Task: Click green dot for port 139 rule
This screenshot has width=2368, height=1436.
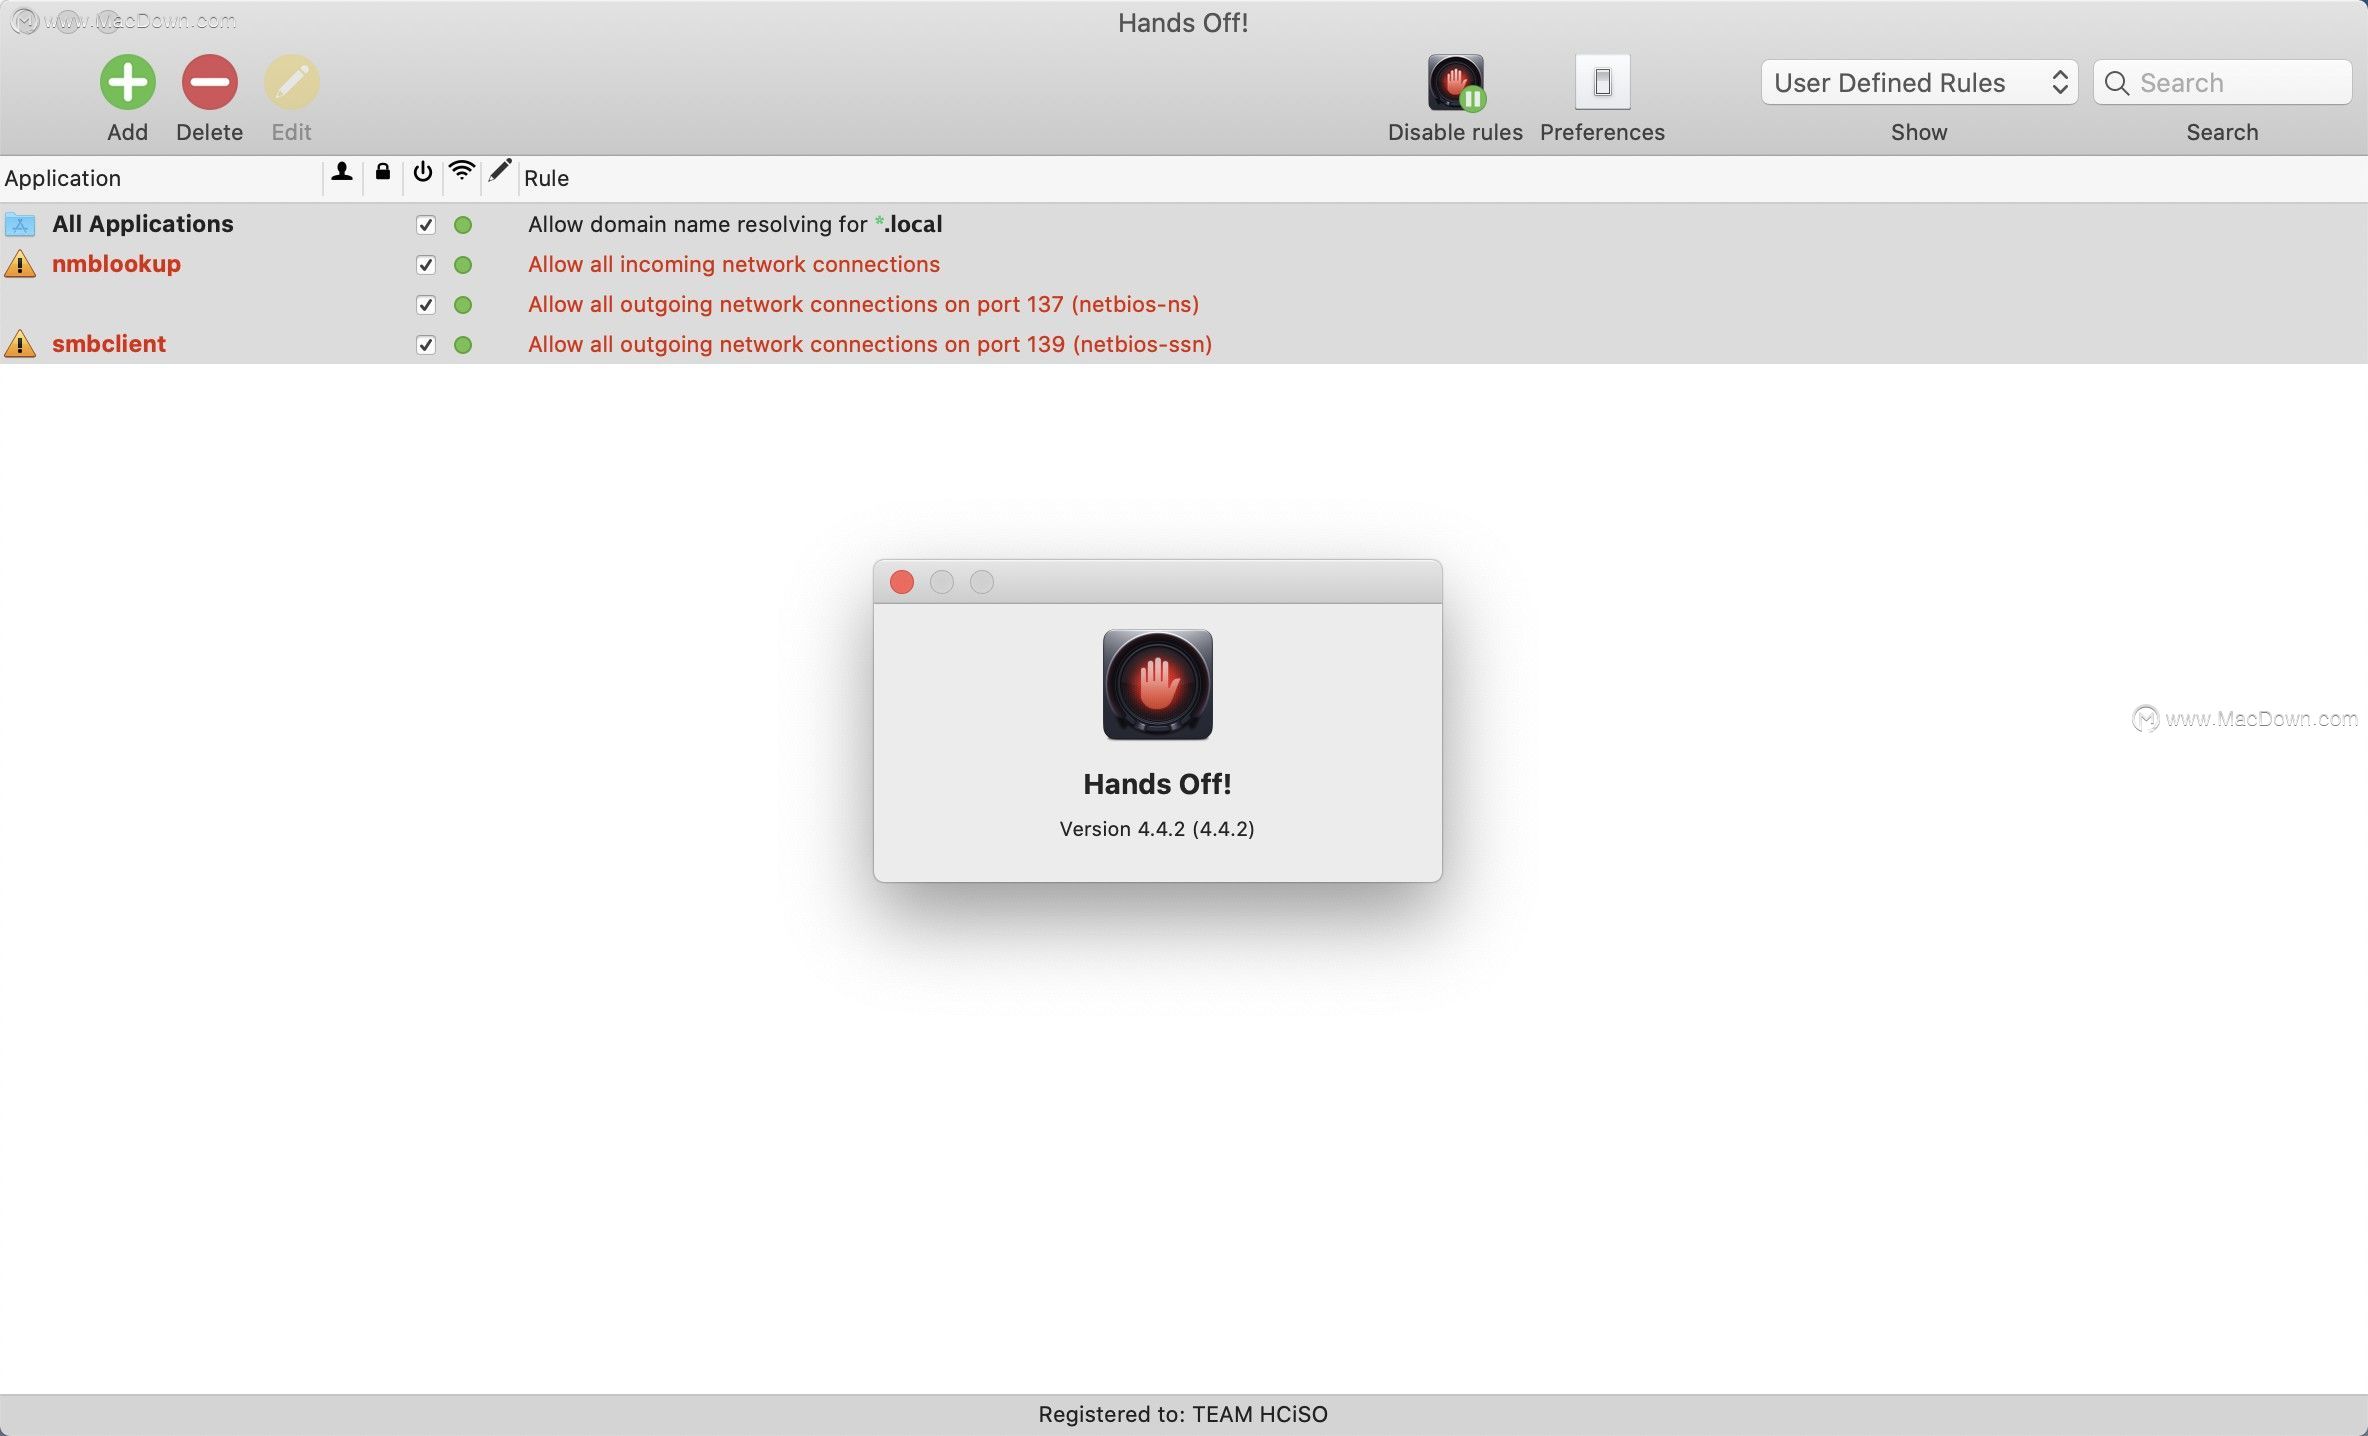Action: click(463, 345)
